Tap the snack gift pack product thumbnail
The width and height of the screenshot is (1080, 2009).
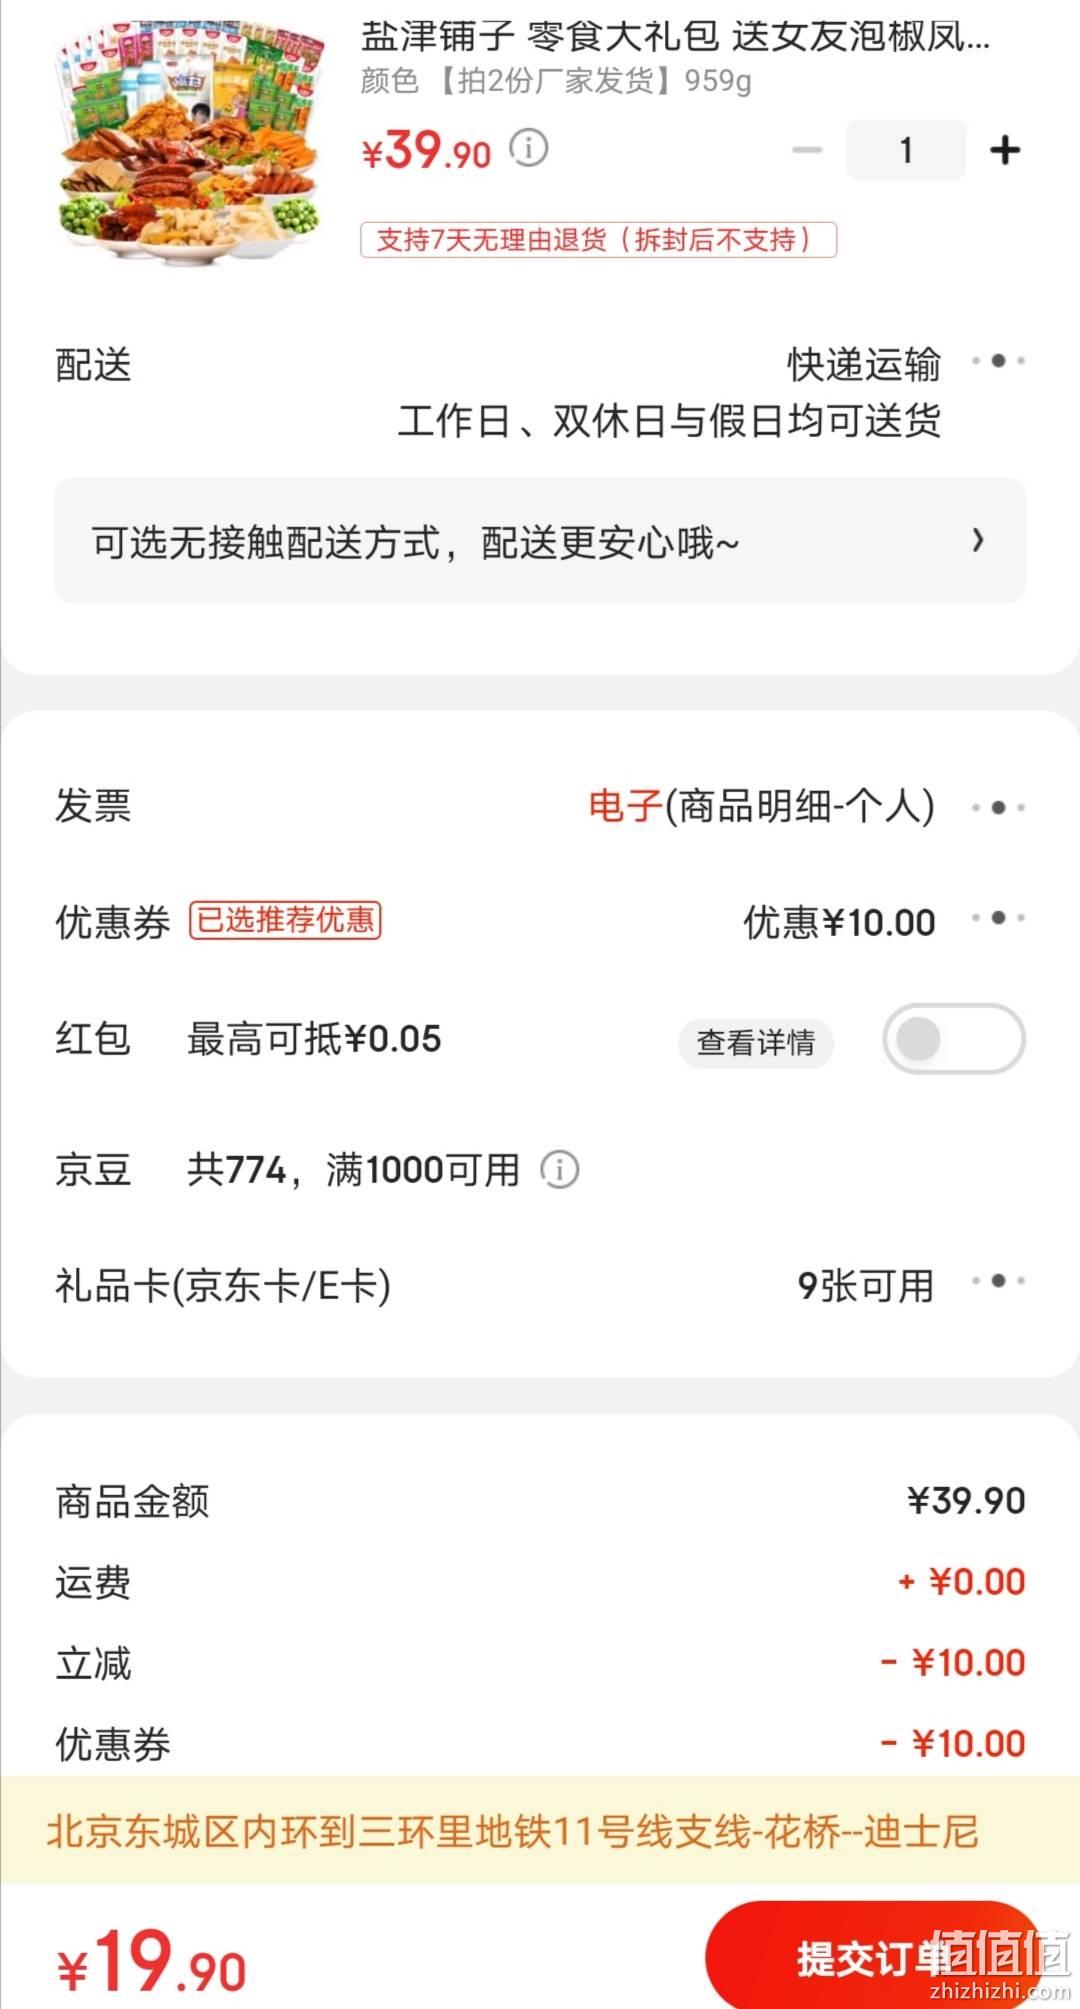[x=192, y=142]
